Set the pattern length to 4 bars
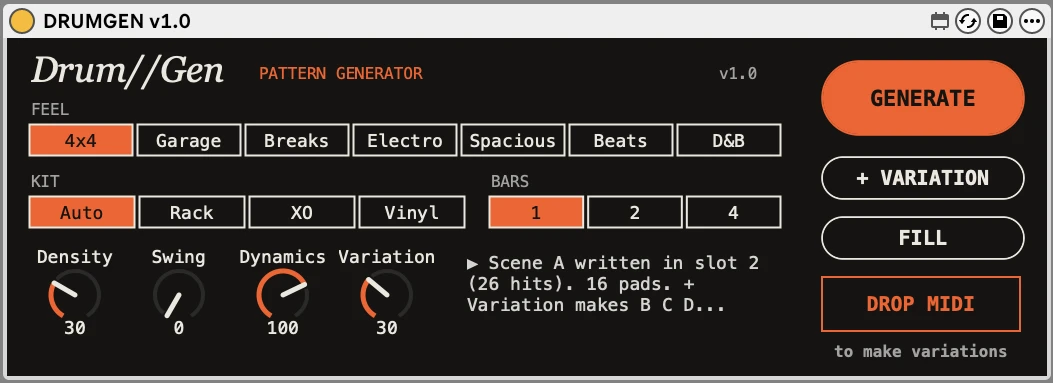 pos(733,212)
